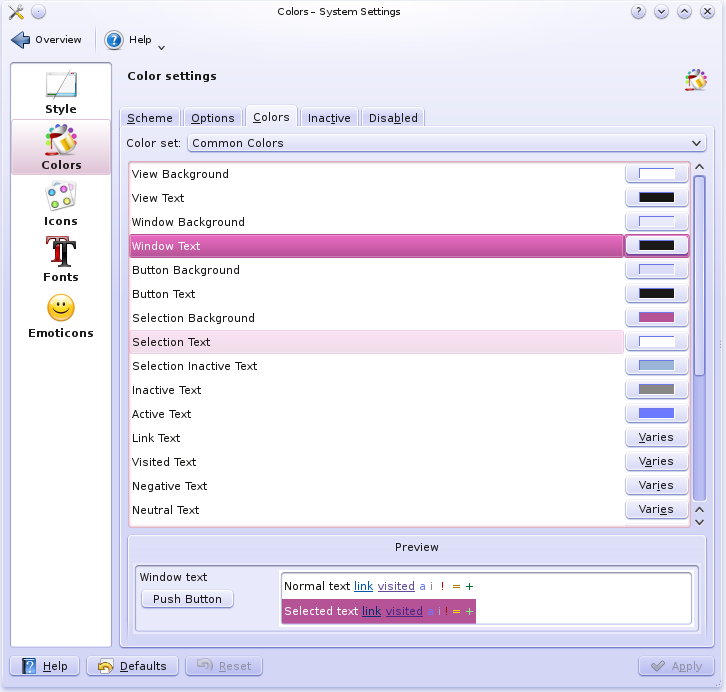Restore settings with Defaults button
Image resolution: width=726 pixels, height=692 pixels.
pos(132,666)
